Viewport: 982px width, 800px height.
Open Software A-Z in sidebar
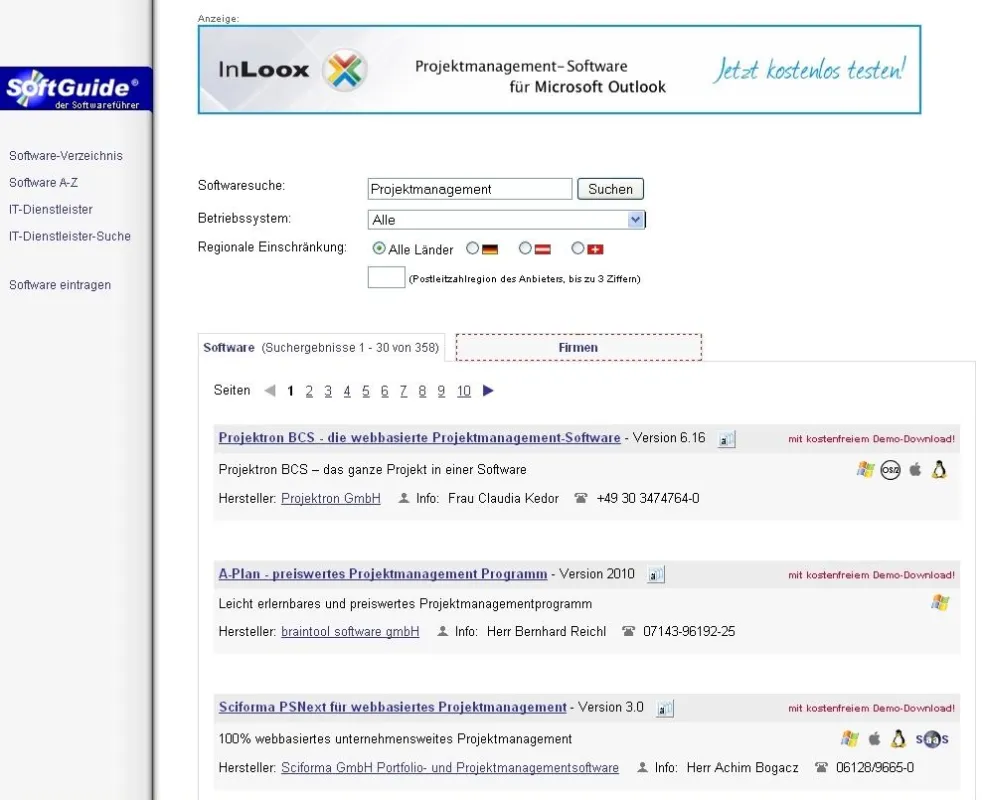pyautogui.click(x=43, y=183)
